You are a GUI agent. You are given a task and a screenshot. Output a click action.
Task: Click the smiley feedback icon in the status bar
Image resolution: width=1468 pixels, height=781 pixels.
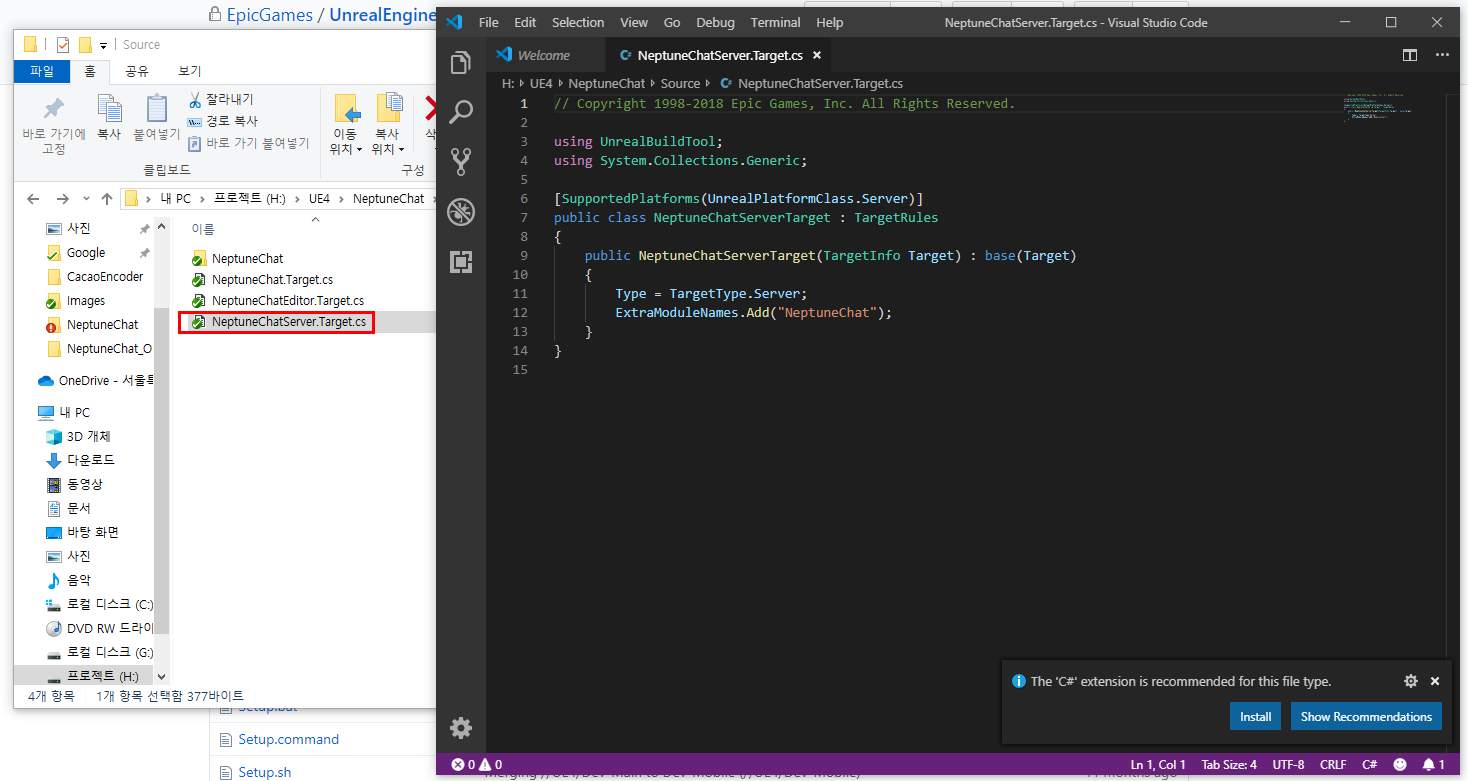click(x=1400, y=764)
